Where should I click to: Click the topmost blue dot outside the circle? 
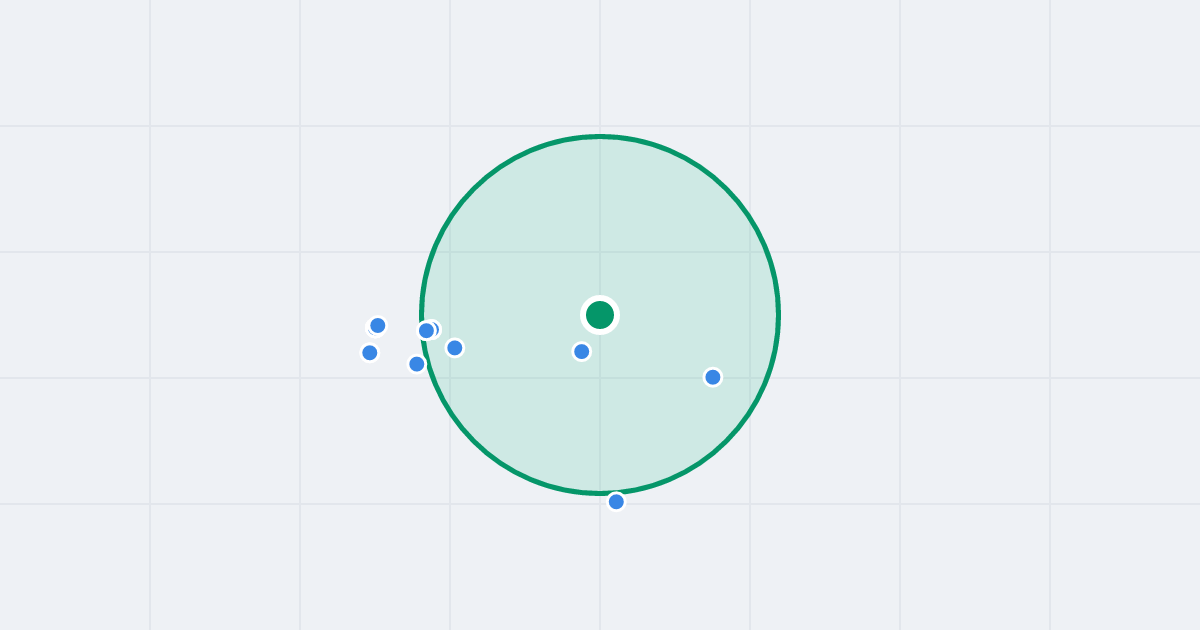click(x=378, y=325)
